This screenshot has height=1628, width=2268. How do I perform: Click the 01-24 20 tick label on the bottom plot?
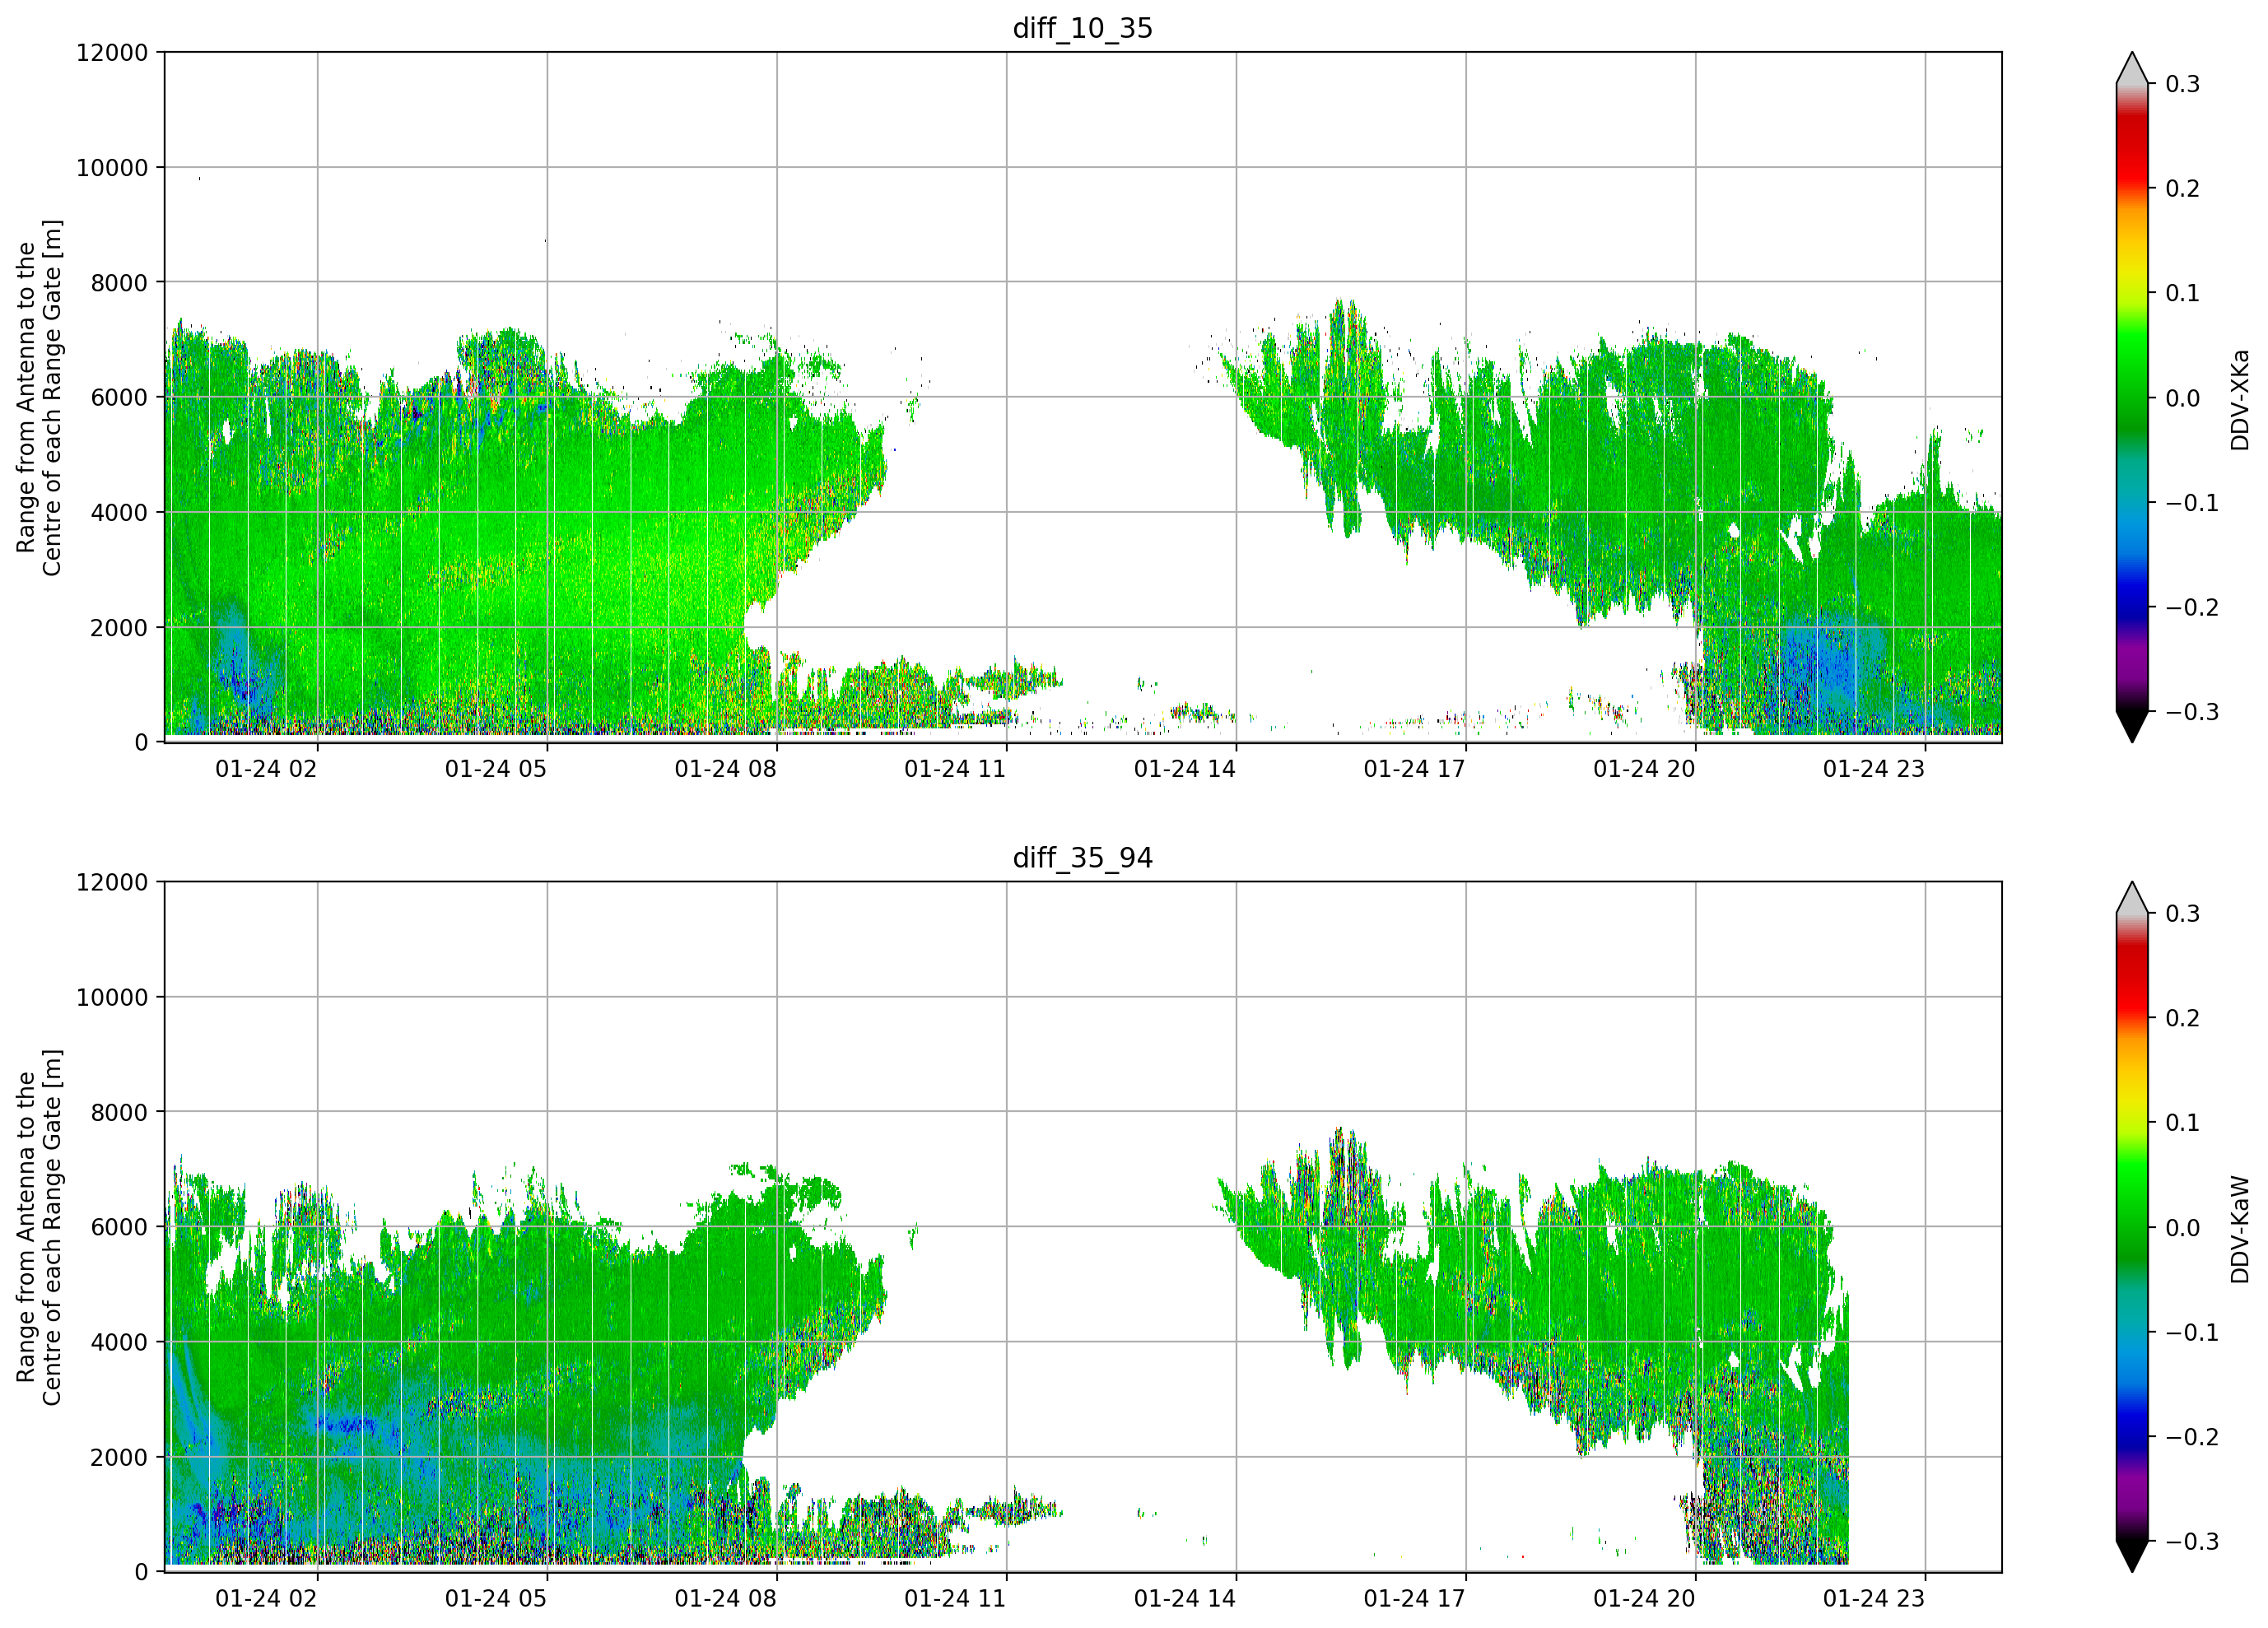tap(1644, 1599)
